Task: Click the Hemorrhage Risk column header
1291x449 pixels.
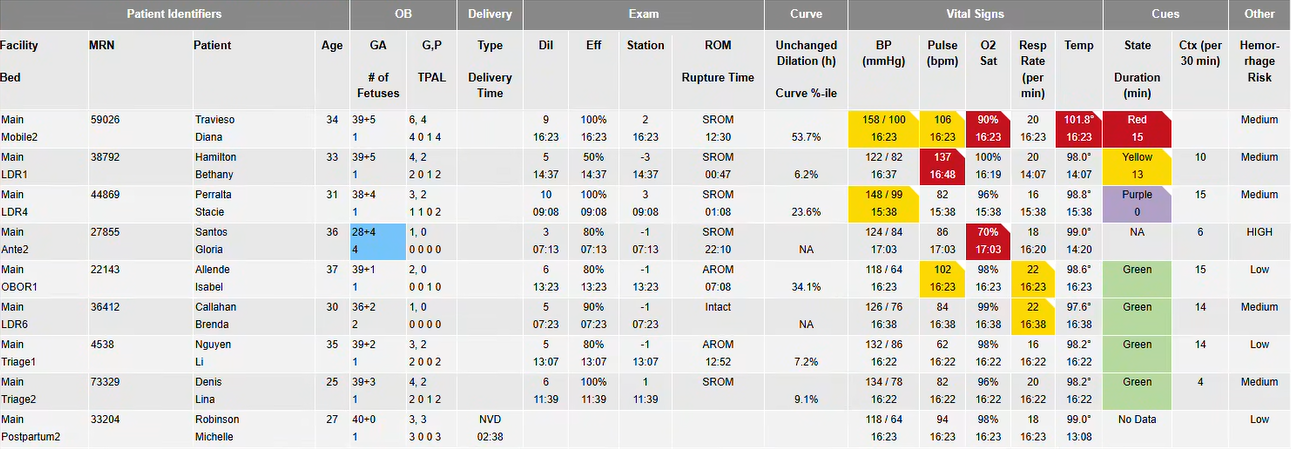Action: coord(1259,61)
